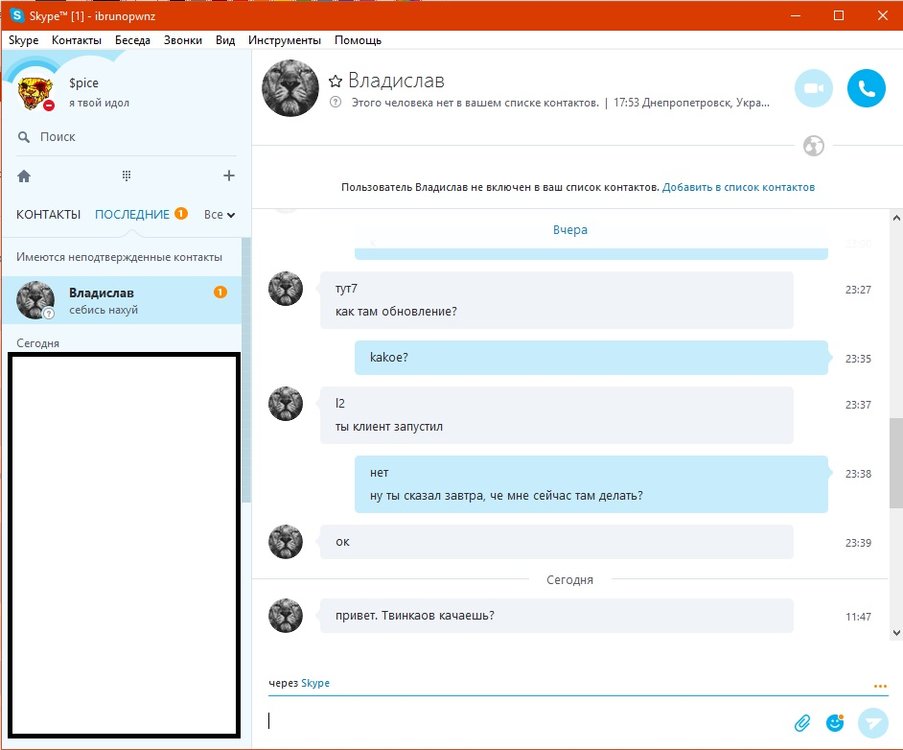Open the Инструменты menu
This screenshot has width=903, height=750.
(285, 40)
